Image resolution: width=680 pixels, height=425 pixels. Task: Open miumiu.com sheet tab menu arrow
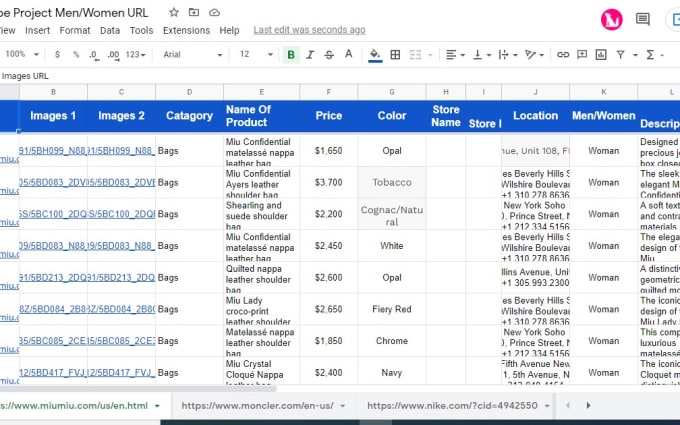click(x=157, y=406)
